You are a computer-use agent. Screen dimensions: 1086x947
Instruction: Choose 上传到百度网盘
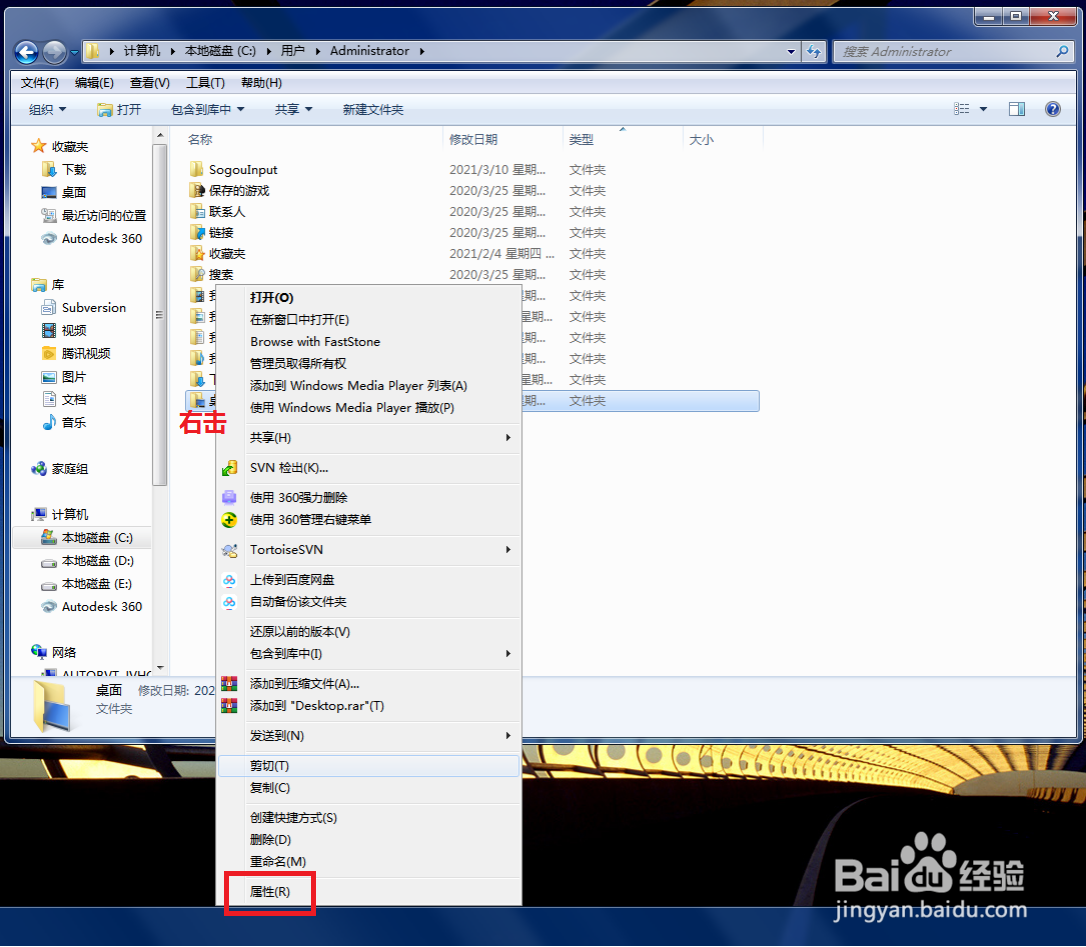click(370, 580)
